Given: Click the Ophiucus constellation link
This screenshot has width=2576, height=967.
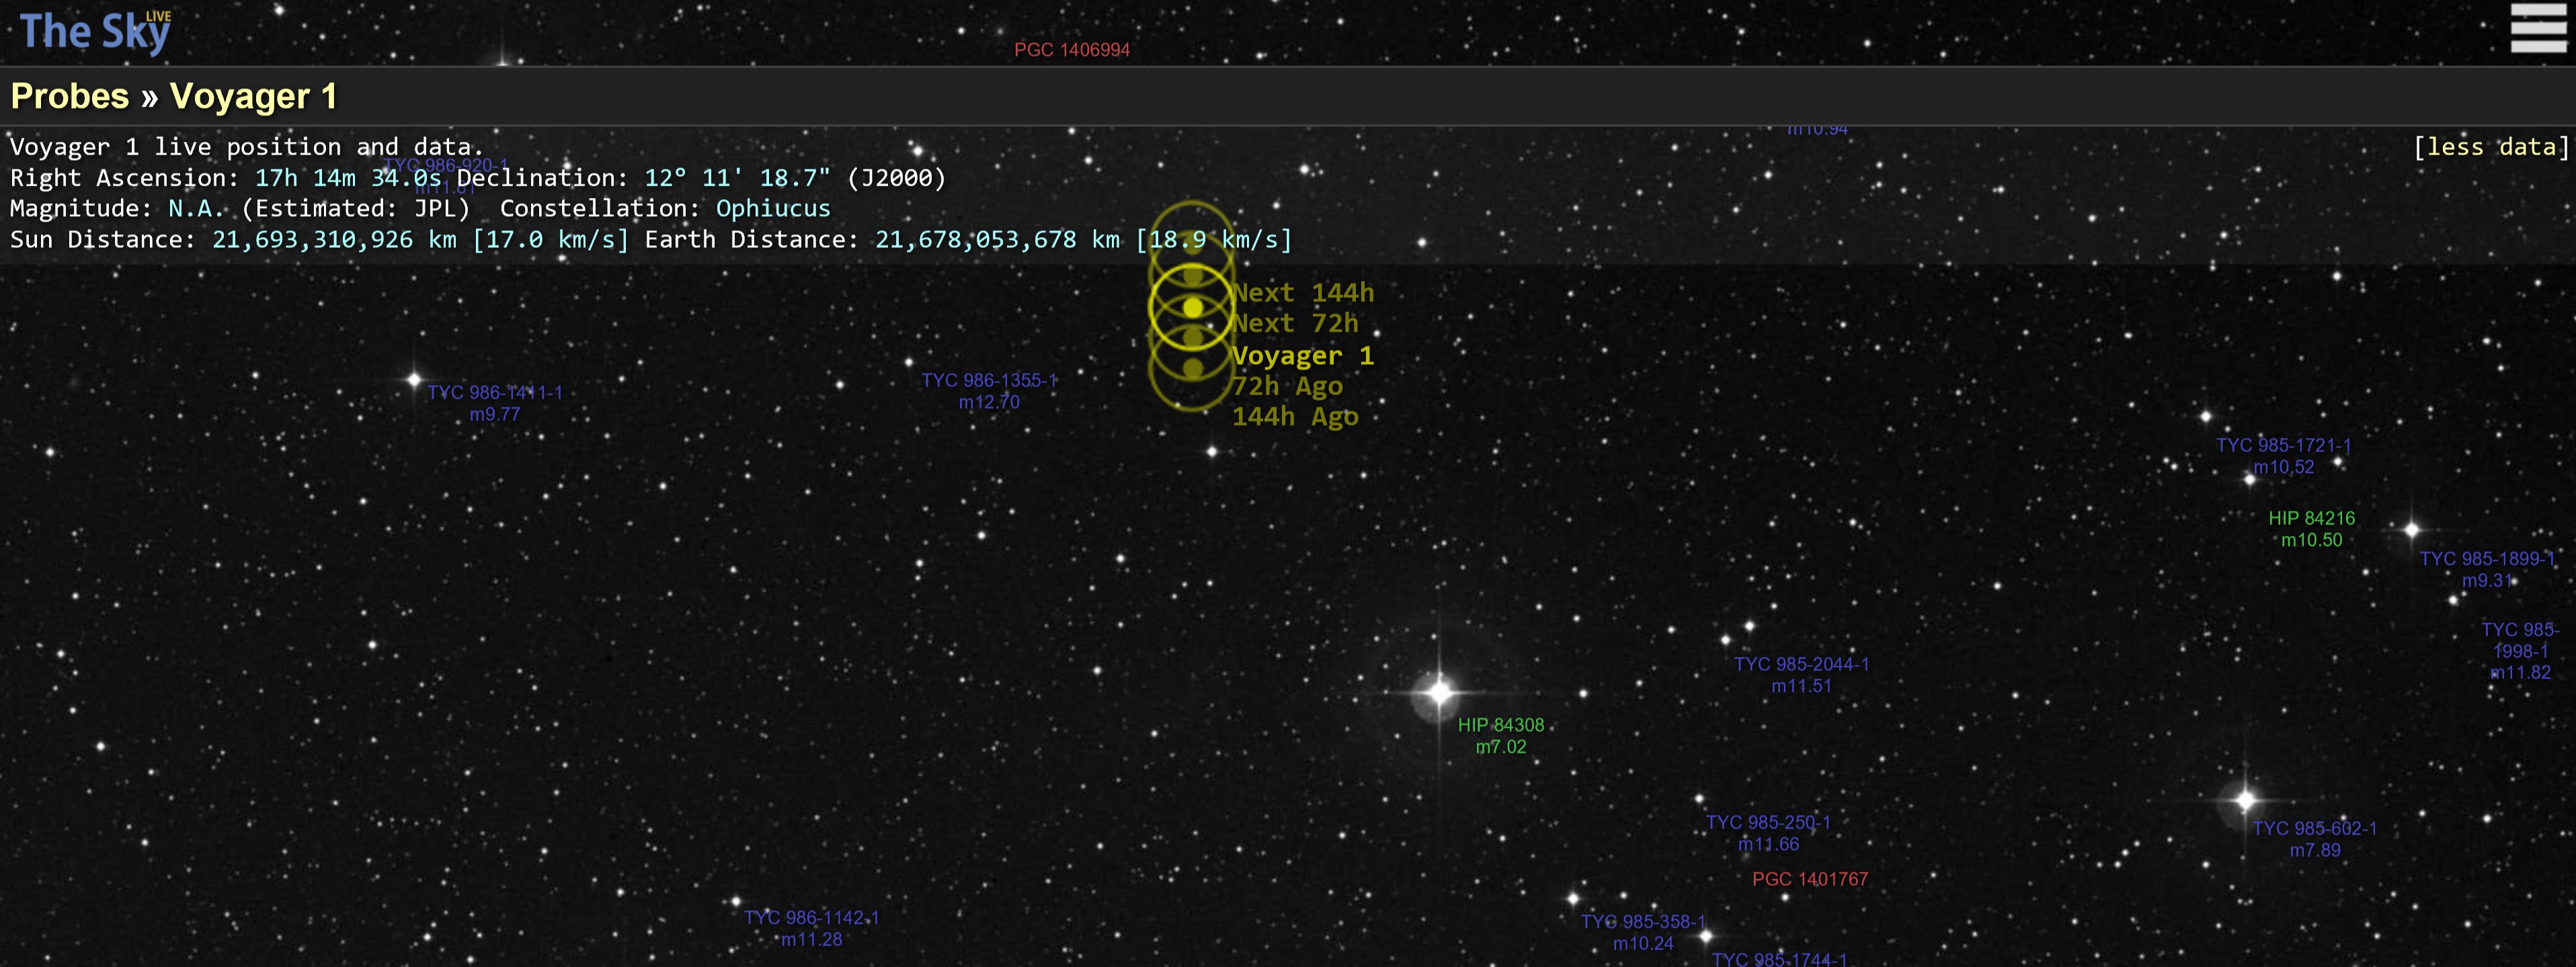Looking at the screenshot, I should pyautogui.click(x=772, y=208).
